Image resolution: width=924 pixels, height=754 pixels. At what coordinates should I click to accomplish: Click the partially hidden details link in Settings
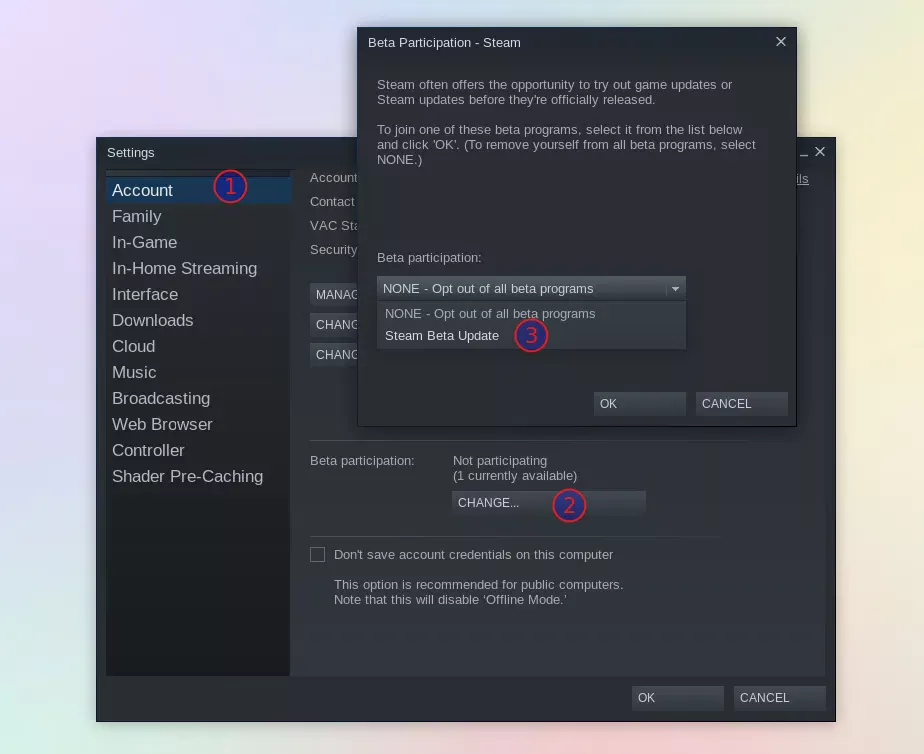[803, 179]
